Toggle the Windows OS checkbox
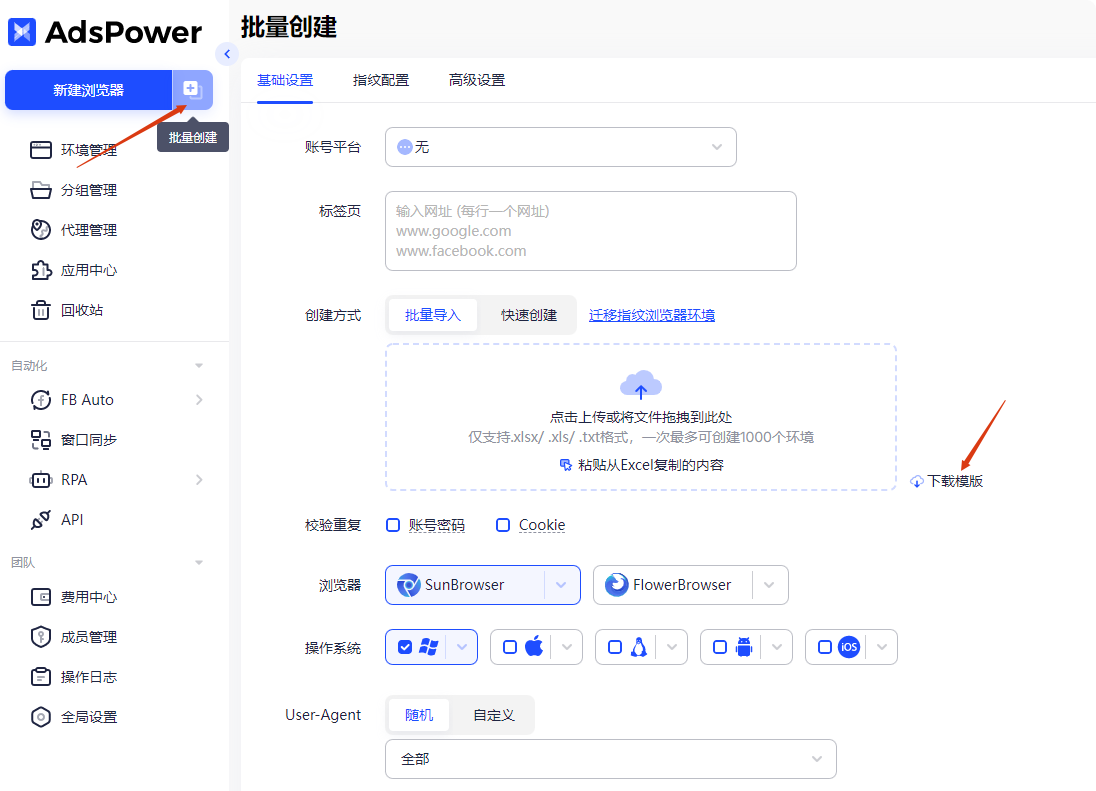1096x791 pixels. tap(405, 647)
